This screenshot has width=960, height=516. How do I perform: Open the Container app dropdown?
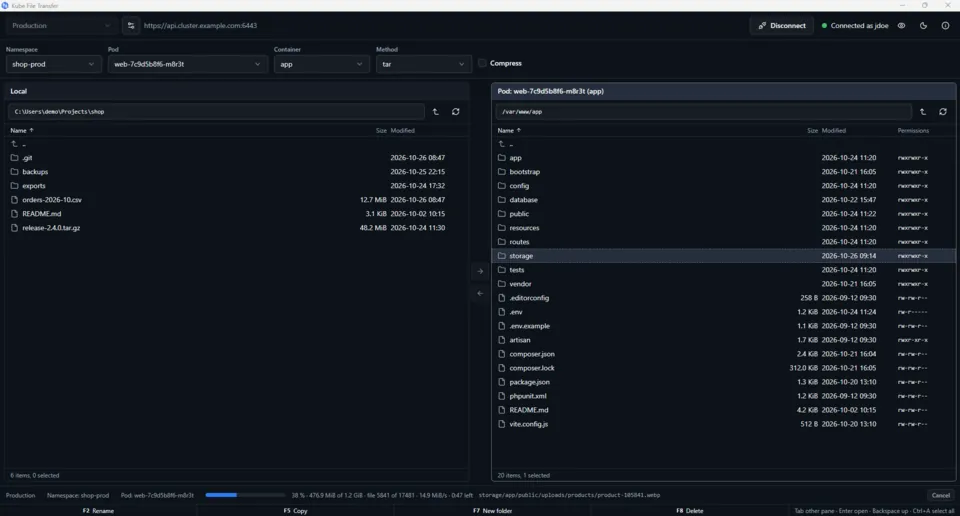(321, 64)
